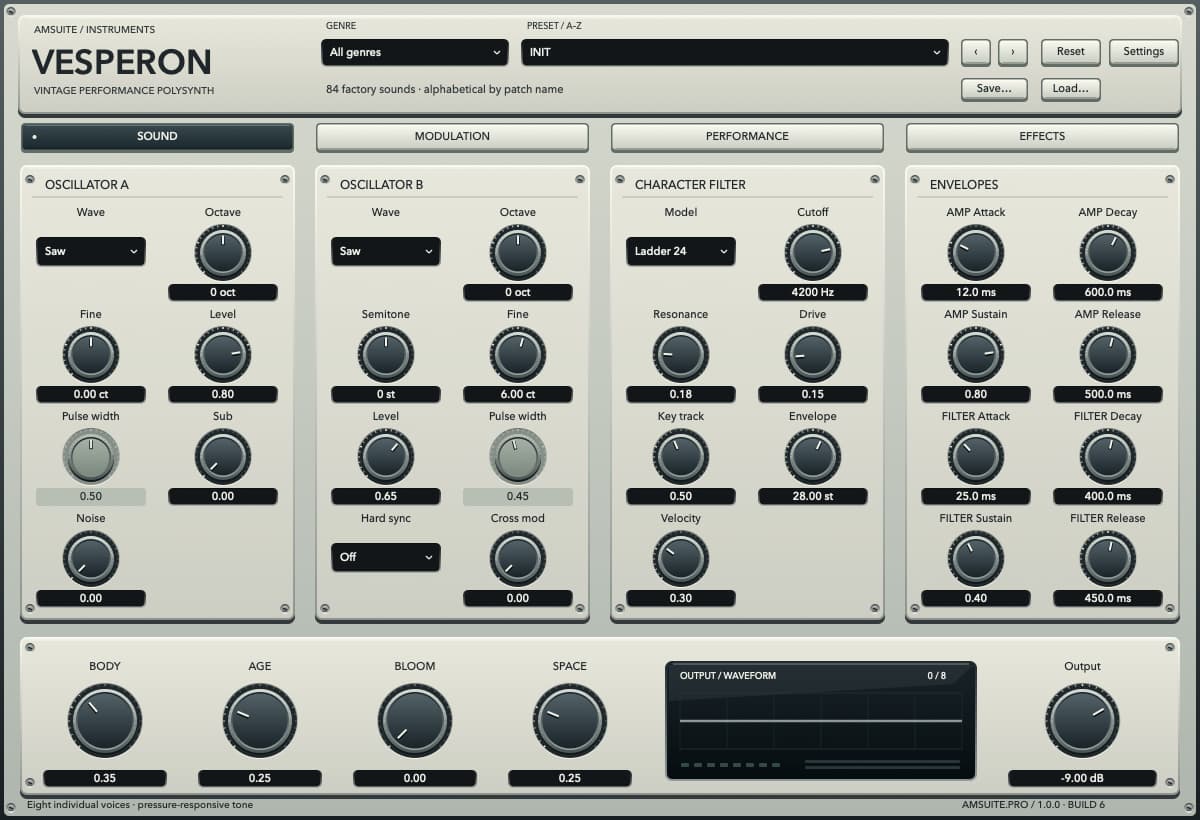Image resolution: width=1200 pixels, height=820 pixels.
Task: Click the Oscillator B Octave knob
Action: click(518, 252)
